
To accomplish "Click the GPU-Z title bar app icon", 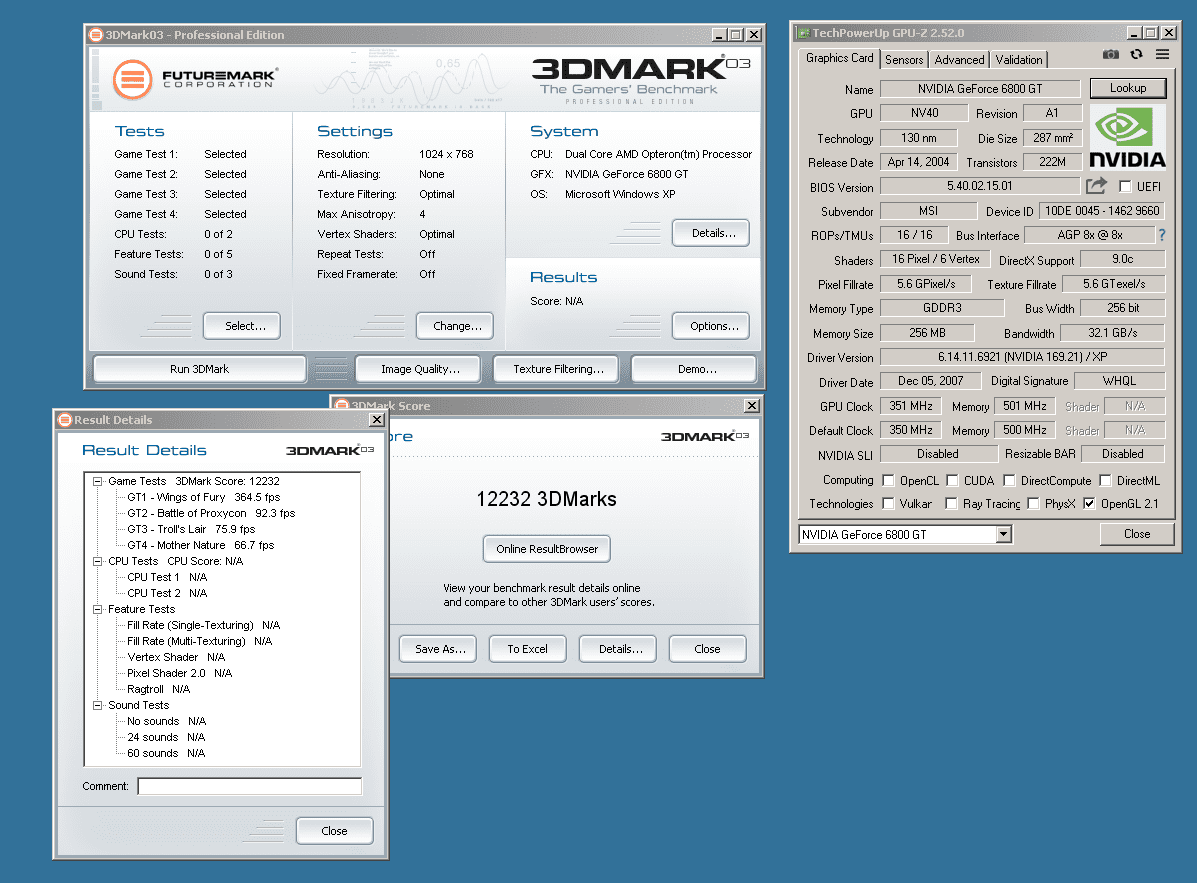I will click(803, 33).
